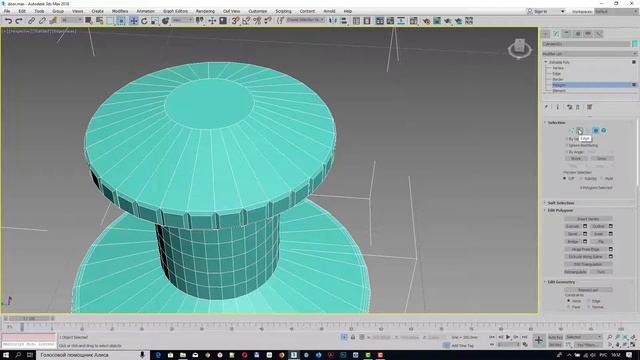Open the selection filter dropdown in toolbar

71,20
